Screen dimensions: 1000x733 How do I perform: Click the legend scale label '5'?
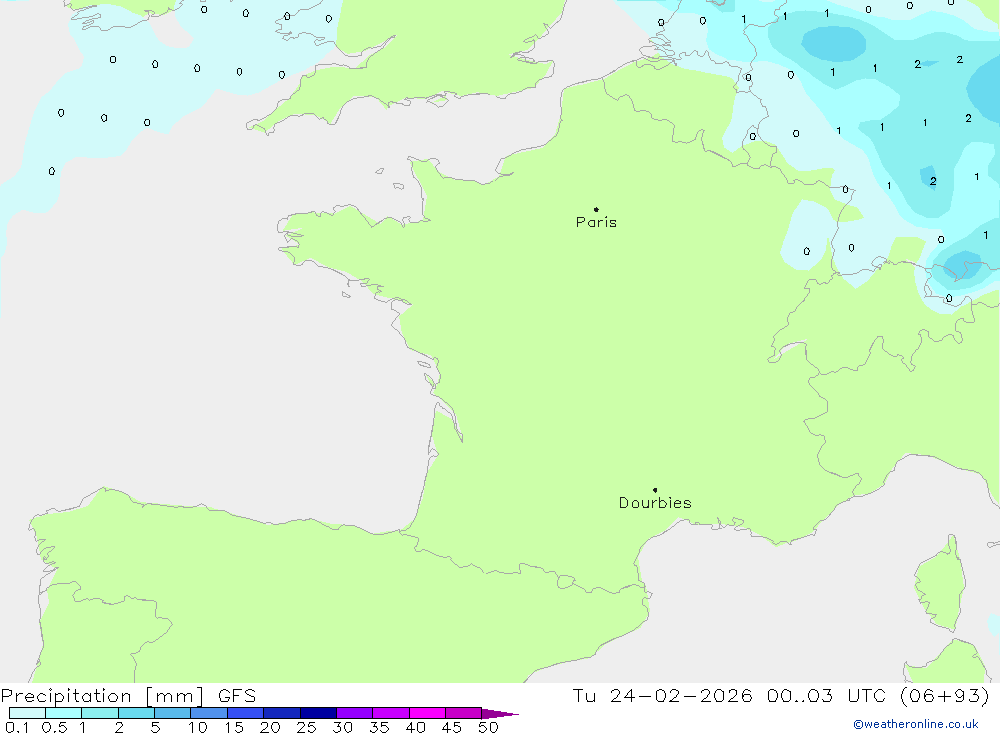point(155,727)
